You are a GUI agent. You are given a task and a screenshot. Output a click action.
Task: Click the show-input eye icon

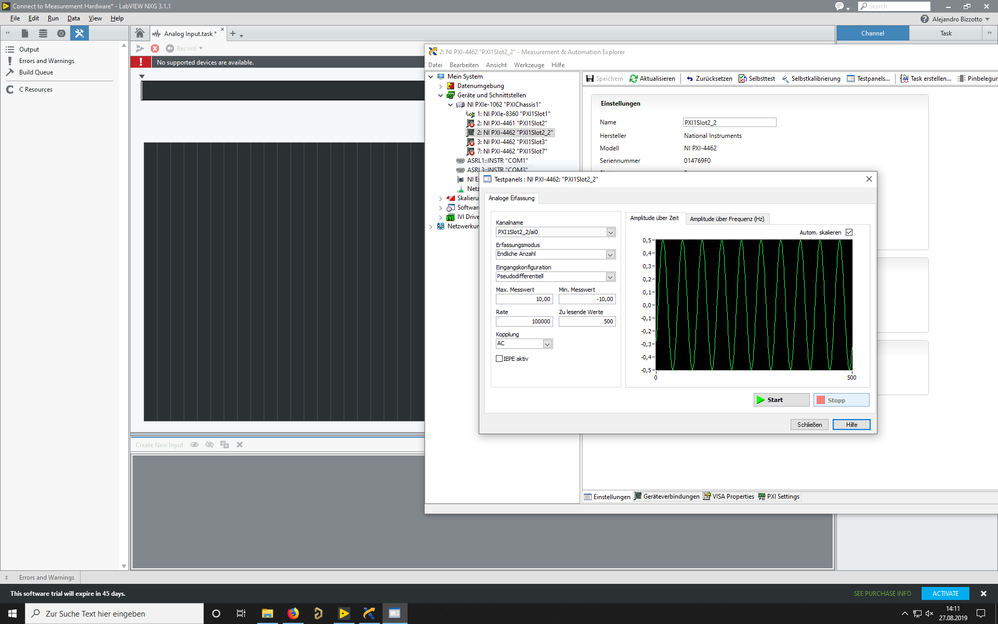194,444
